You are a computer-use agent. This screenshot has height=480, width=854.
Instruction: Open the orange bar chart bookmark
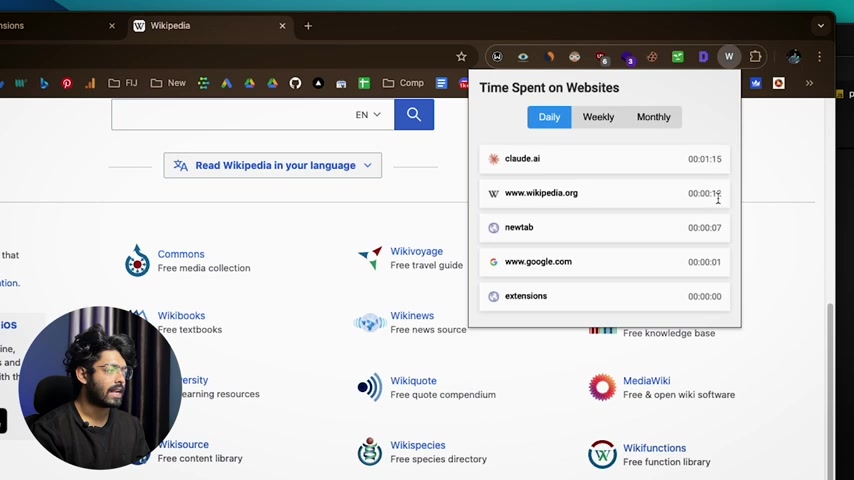pyautogui.click(x=90, y=83)
